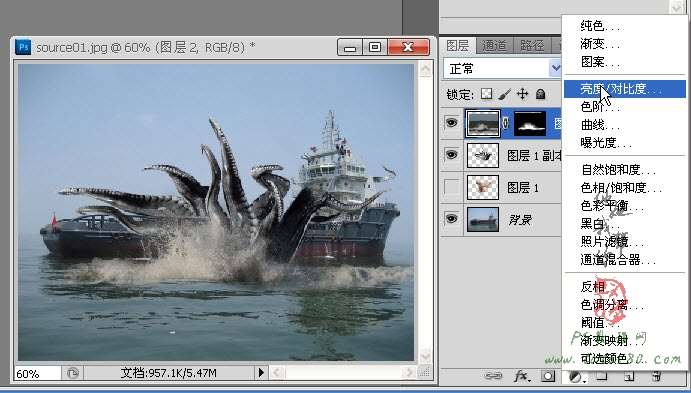Open status bar info flyout arrow
This screenshot has width=691, height=393.
click(x=261, y=373)
